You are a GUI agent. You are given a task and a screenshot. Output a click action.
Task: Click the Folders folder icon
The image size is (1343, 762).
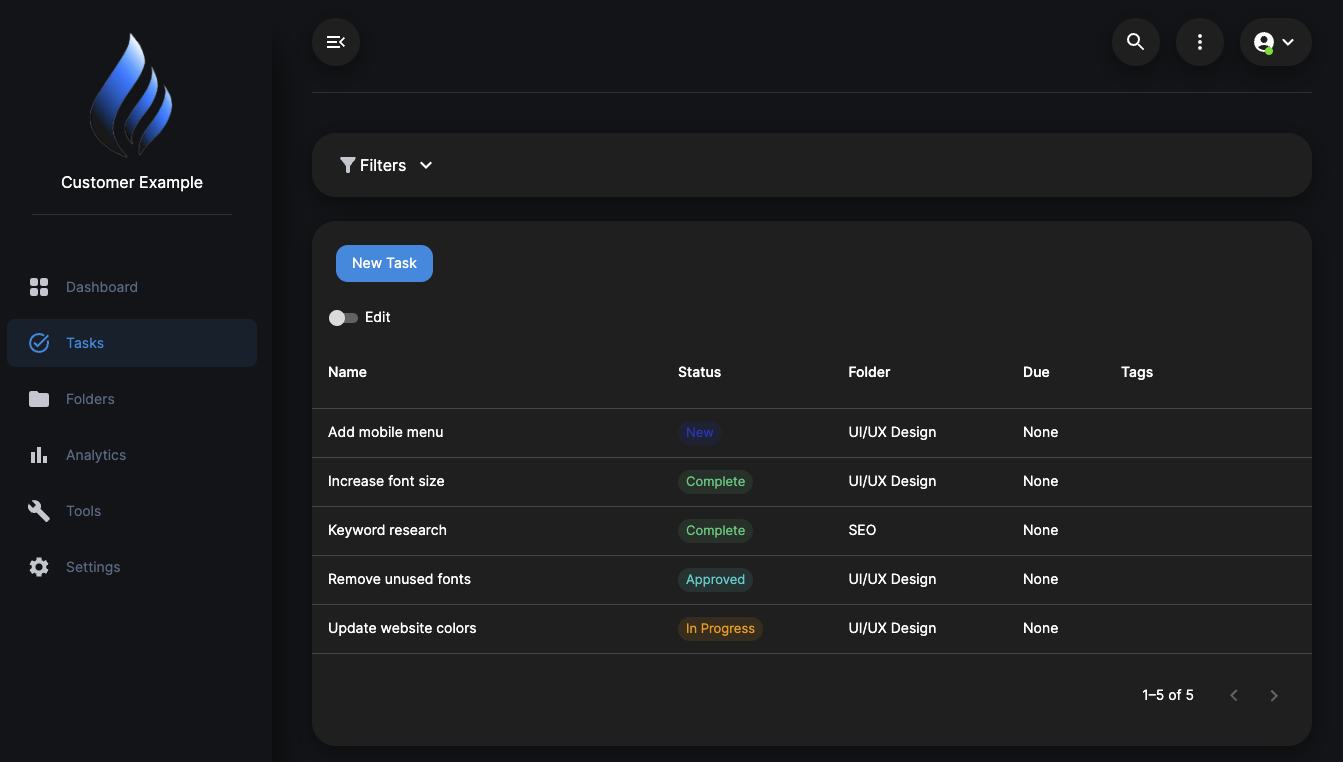[39, 399]
